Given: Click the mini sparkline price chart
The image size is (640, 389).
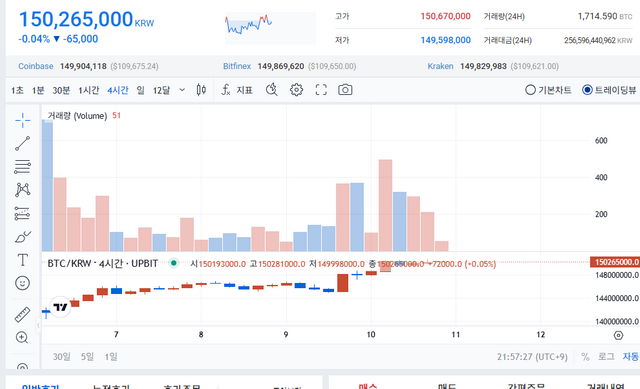Looking at the screenshot, I should click(x=270, y=28).
